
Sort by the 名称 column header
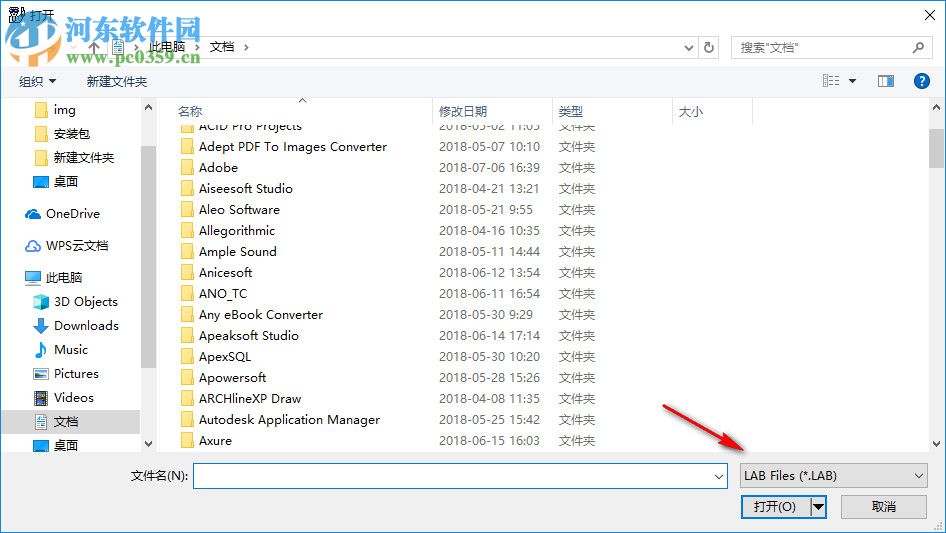click(x=190, y=112)
